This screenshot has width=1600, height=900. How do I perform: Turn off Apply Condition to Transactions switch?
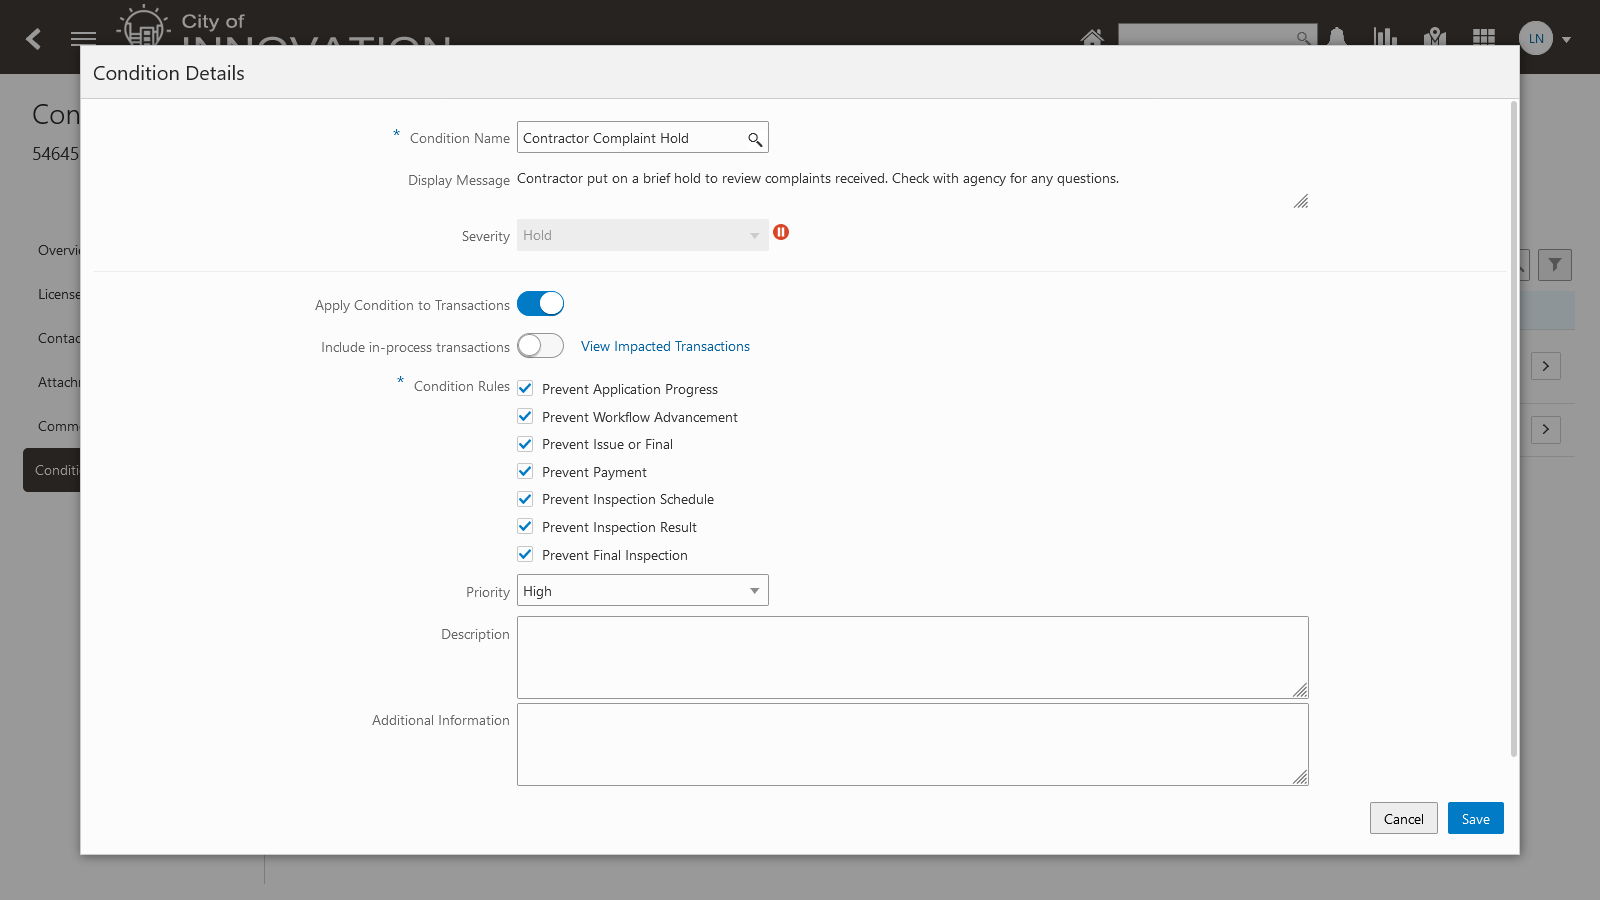[x=540, y=304]
